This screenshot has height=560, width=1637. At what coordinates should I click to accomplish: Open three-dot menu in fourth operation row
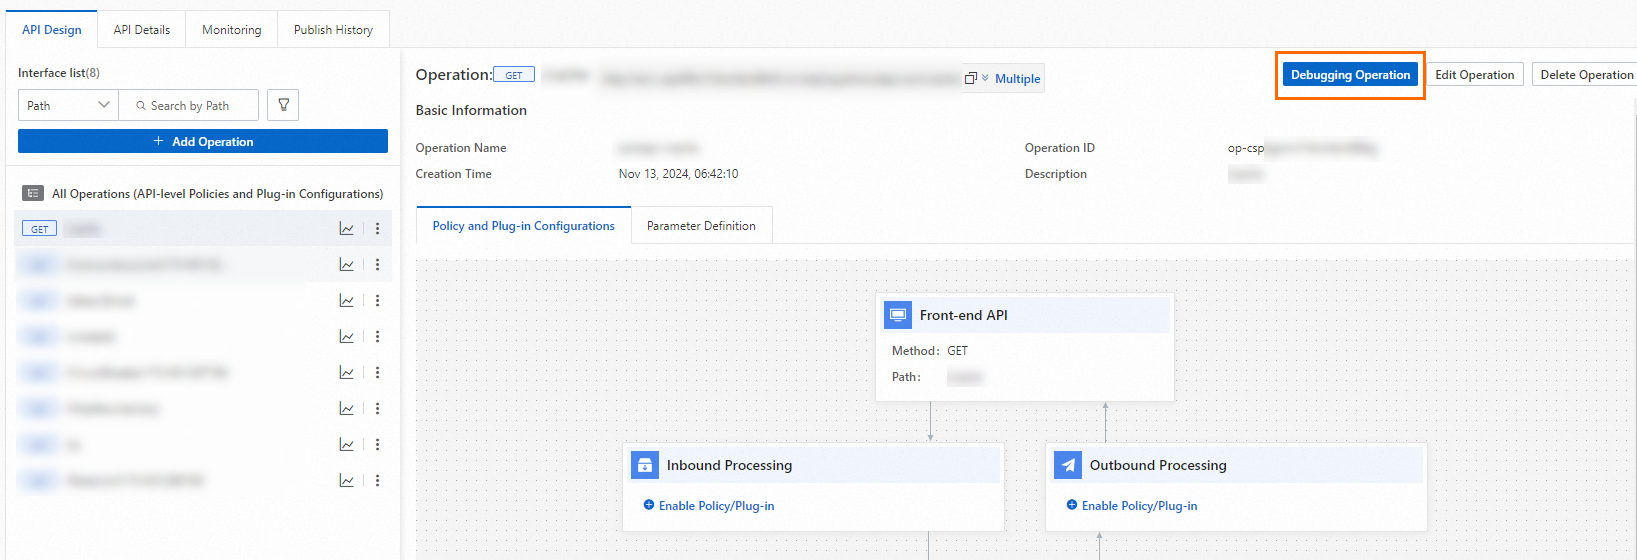[377, 337]
